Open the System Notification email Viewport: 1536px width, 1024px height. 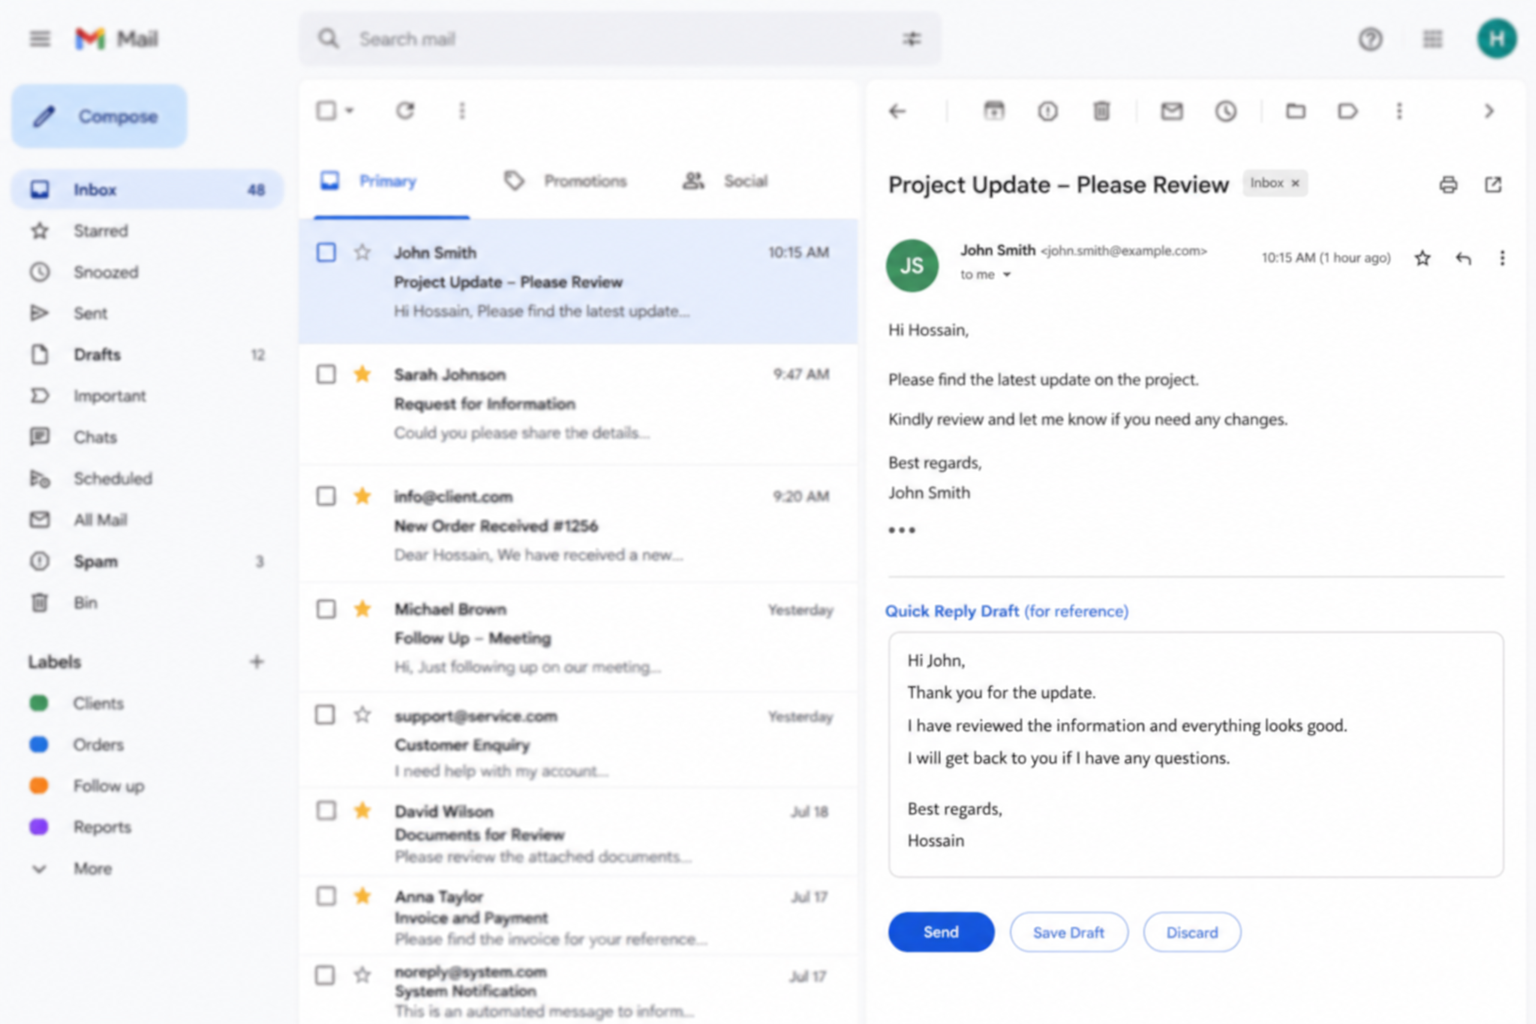tap(578, 990)
